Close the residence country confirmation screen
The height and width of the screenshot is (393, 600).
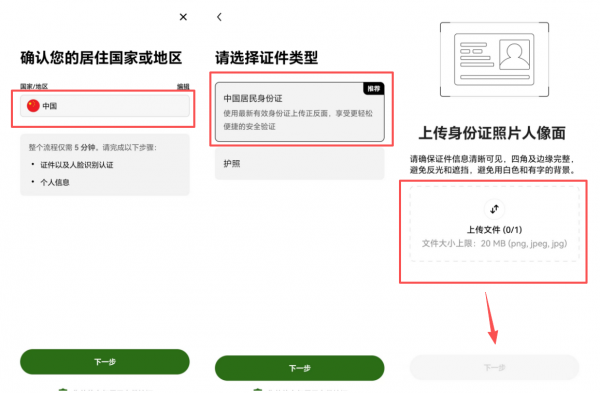pos(183,17)
